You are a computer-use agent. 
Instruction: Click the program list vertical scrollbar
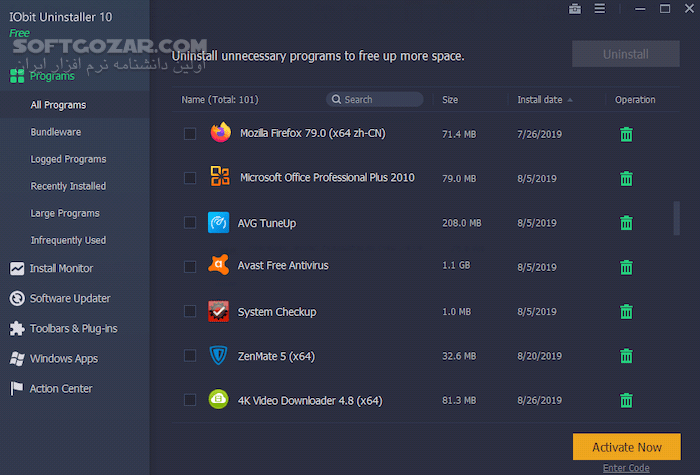(677, 218)
